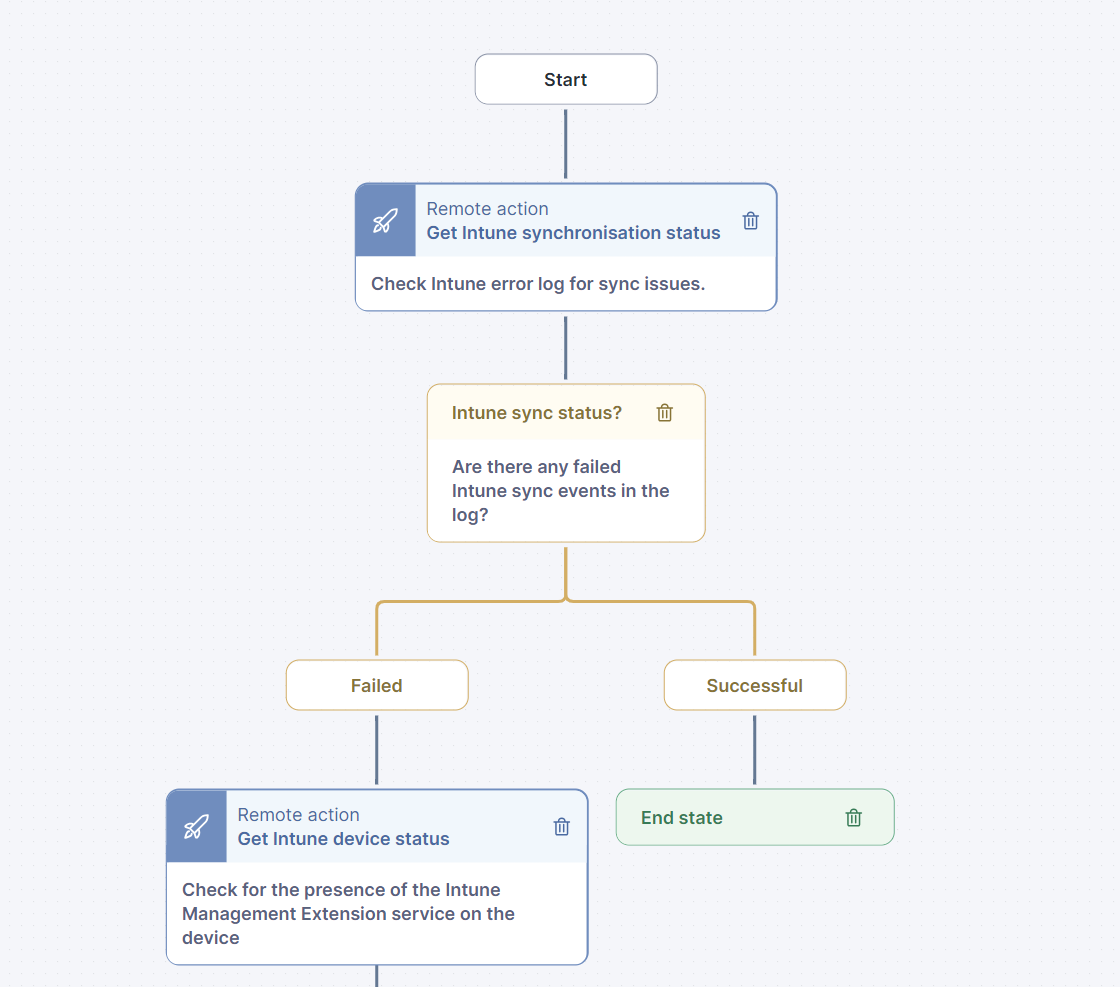Click the End state node label

(x=682, y=818)
